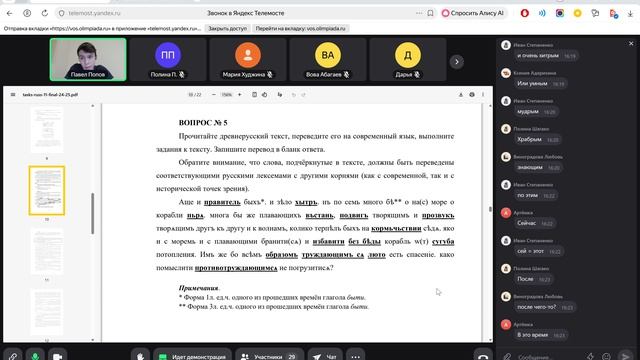Go back in the browser
640x360 pixels.
(x=9, y=13)
